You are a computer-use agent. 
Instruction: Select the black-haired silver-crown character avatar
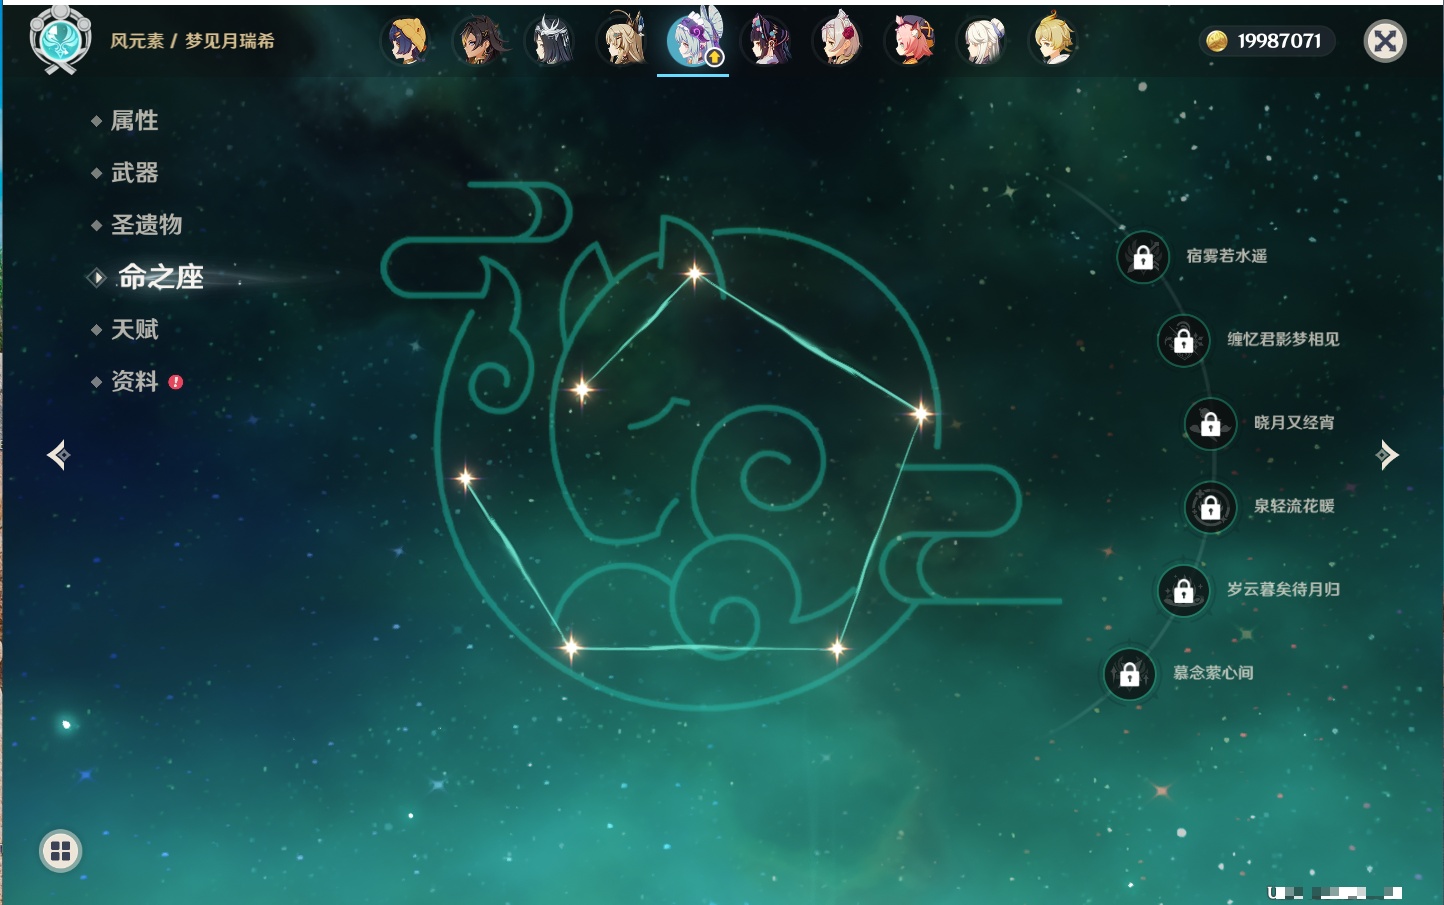(551, 41)
